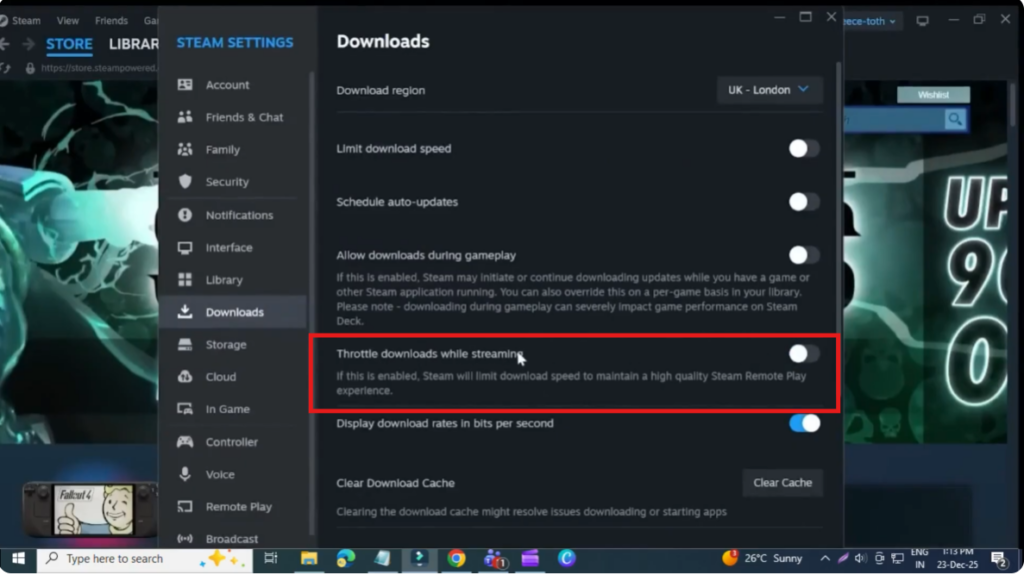Screen dimensions: 1024x575
Task: Launch Google Chrome from taskbar
Action: click(456, 558)
